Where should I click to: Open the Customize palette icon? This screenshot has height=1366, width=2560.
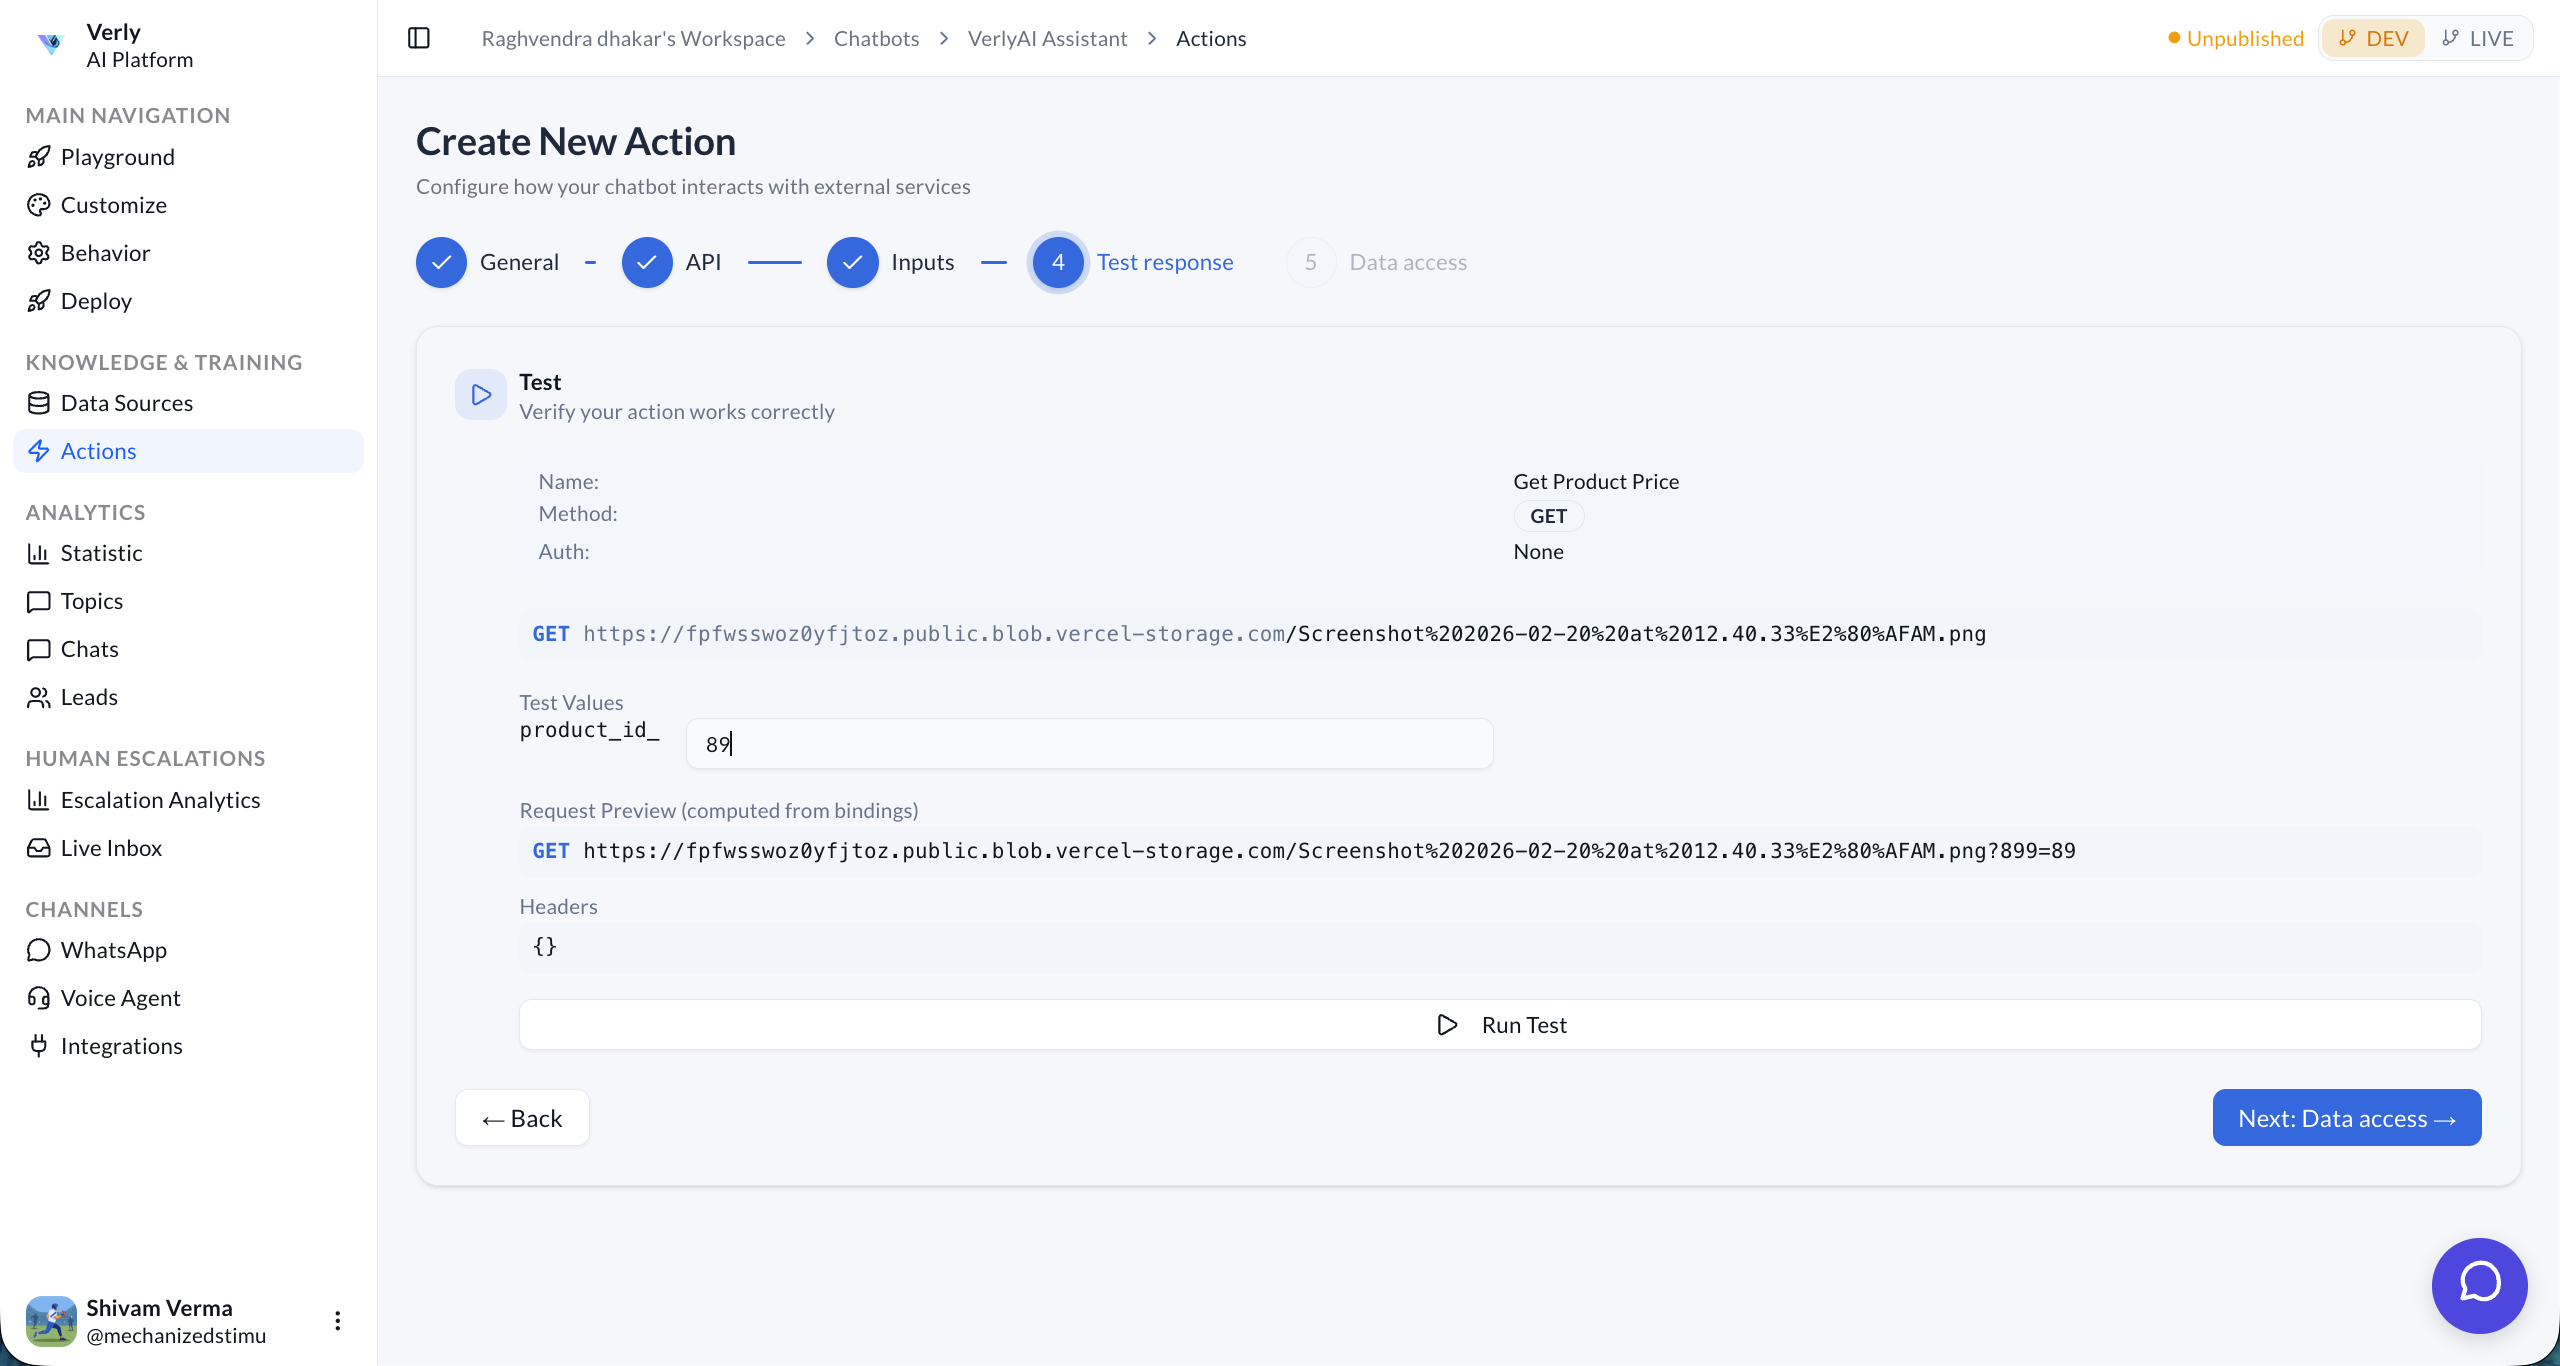39,204
